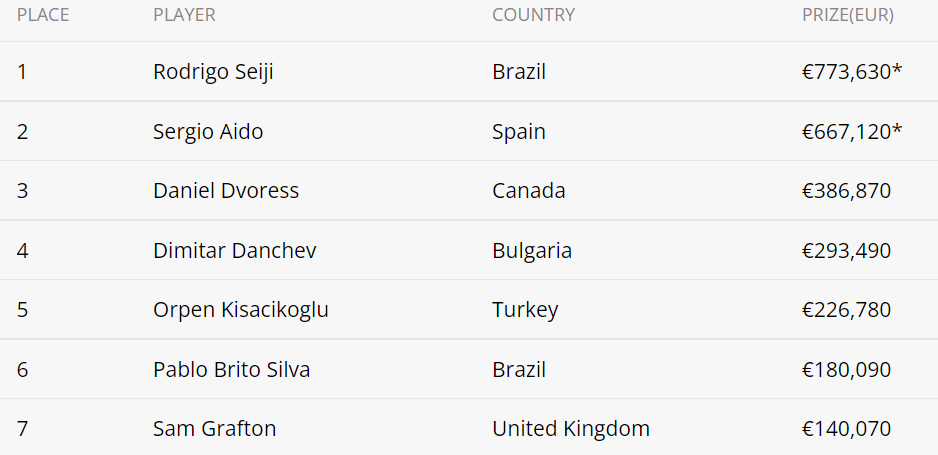Click the €773,630* prize amount
The width and height of the screenshot is (938, 455).
pyautogui.click(x=852, y=72)
